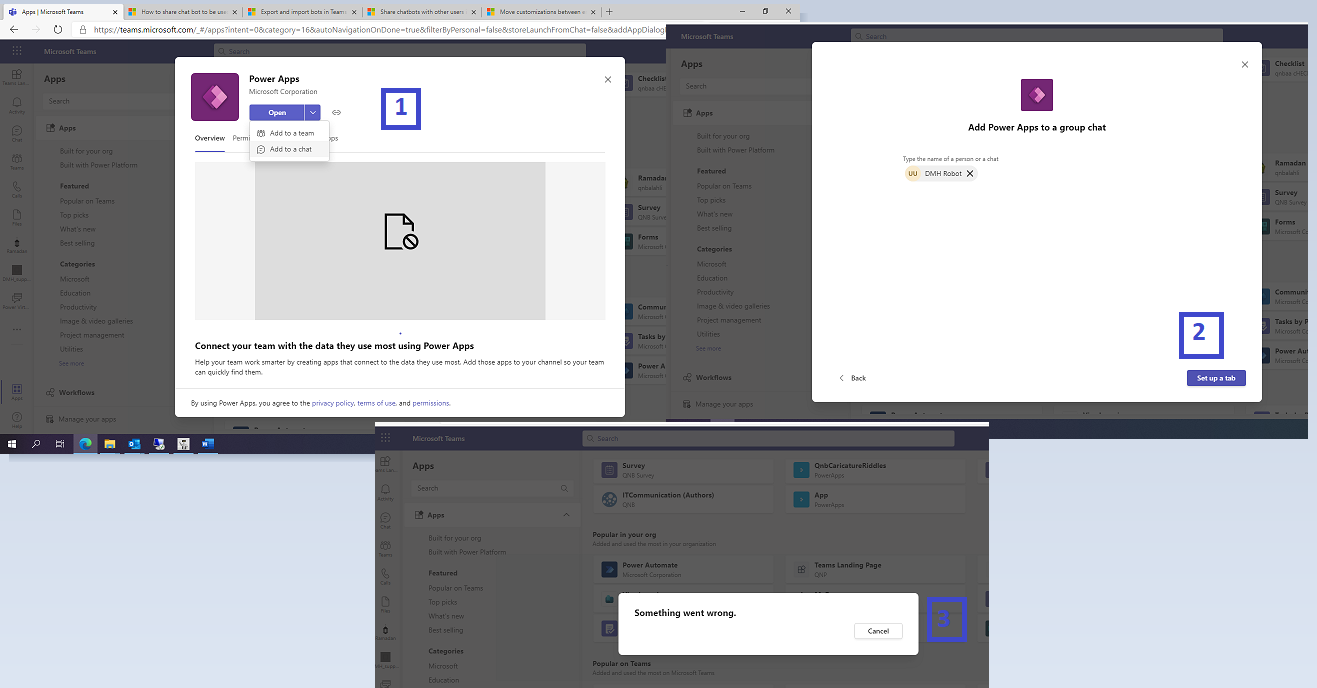This screenshot has height=688, width=1317.
Task: Open privacy policy link
Action: [333, 403]
